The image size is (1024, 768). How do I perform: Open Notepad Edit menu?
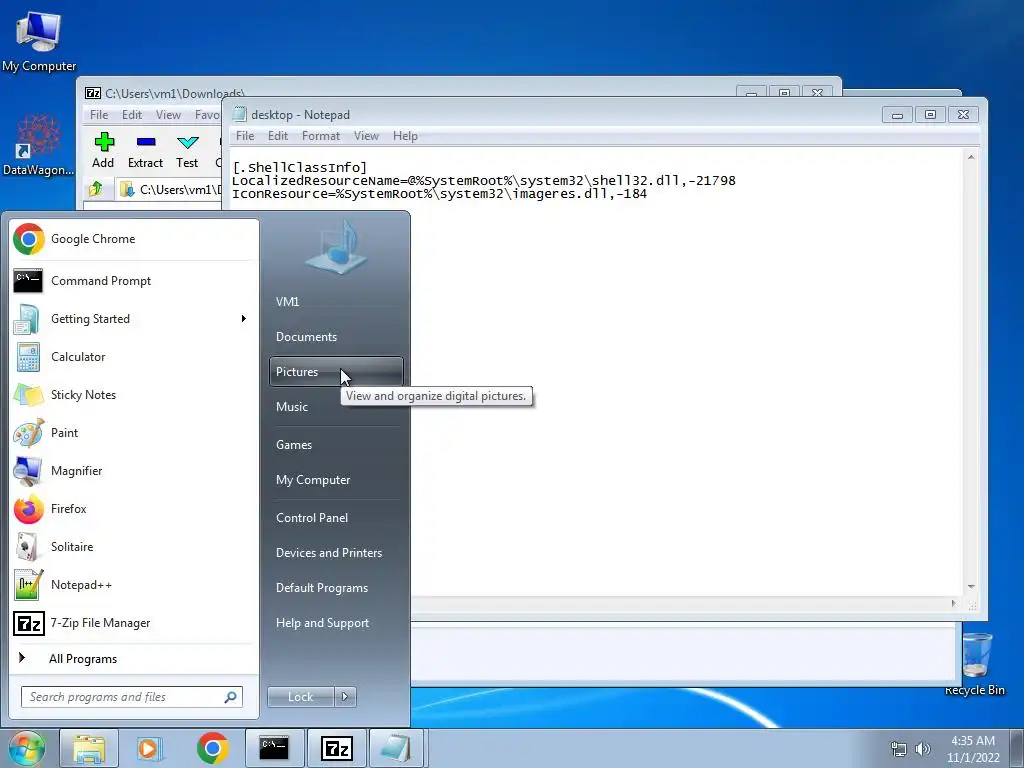[278, 136]
